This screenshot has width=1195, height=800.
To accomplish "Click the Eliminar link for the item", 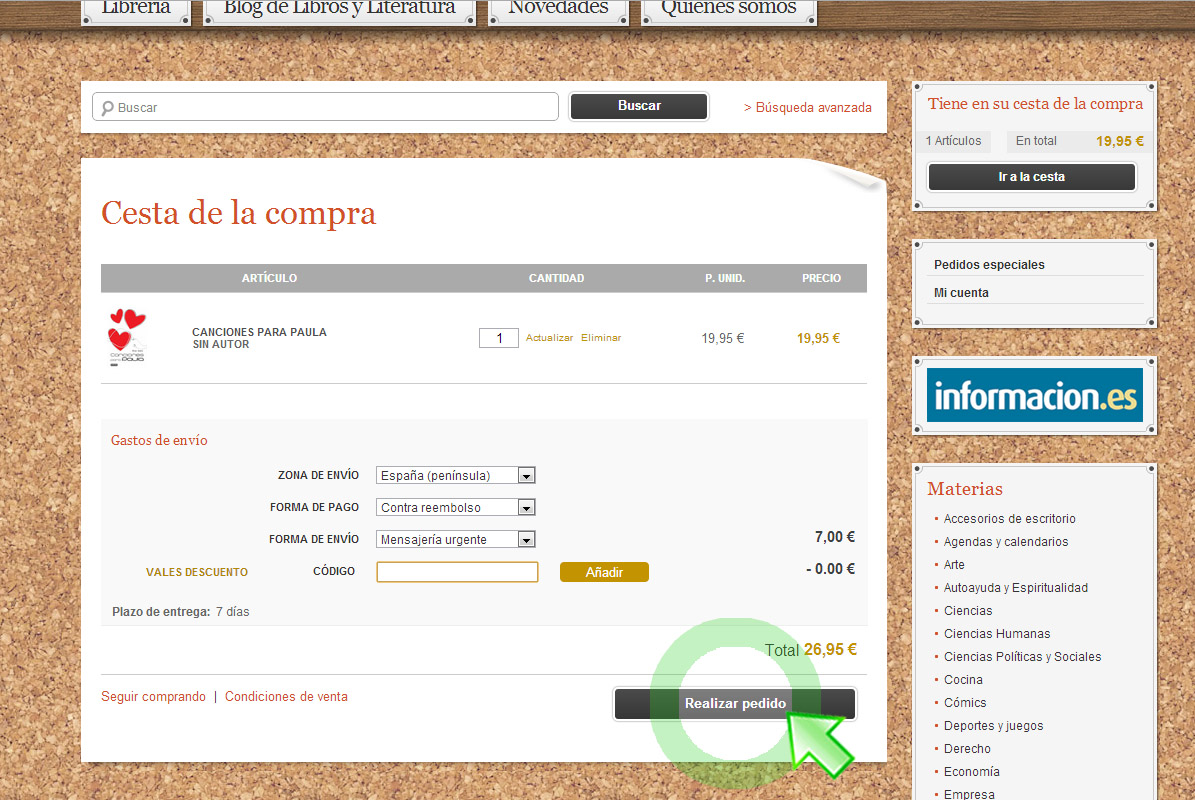I will [601, 338].
